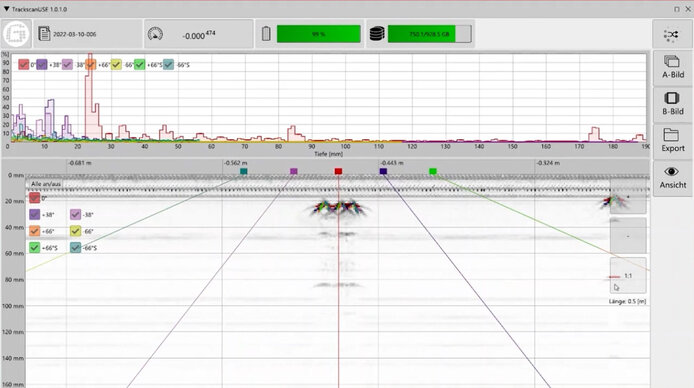This screenshot has height=388, width=694.
Task: Disable the +66° checkbox in the top chart legend
Action: click(90, 65)
